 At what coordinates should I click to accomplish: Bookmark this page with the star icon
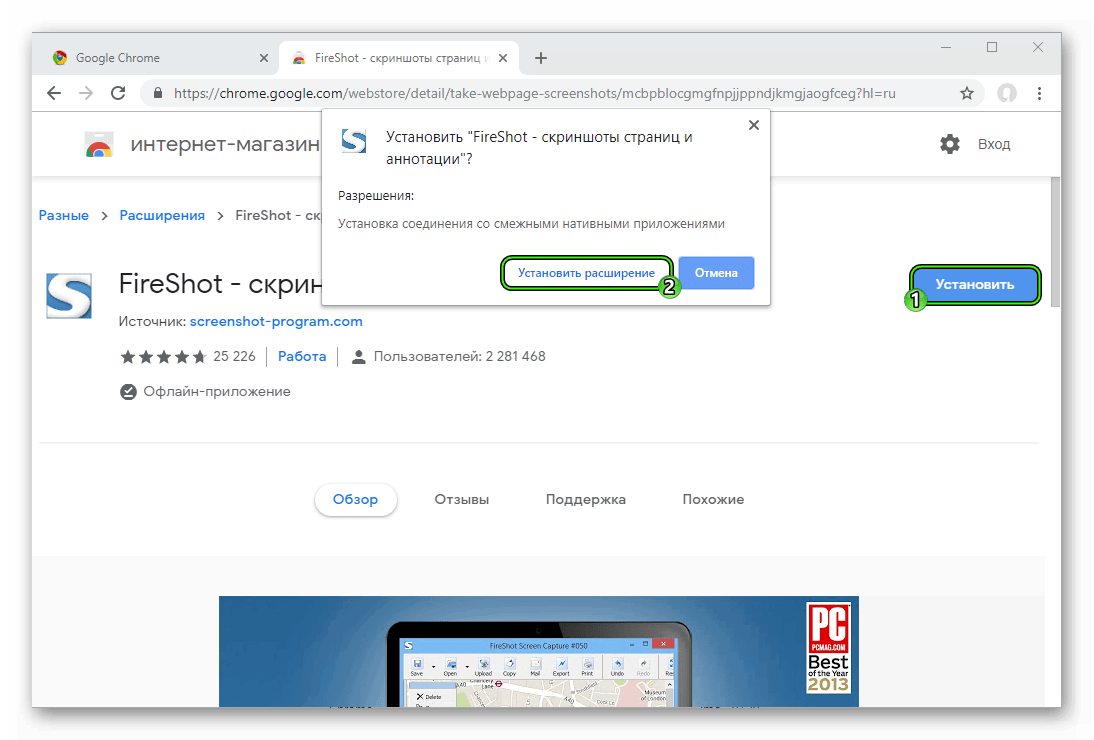click(966, 93)
